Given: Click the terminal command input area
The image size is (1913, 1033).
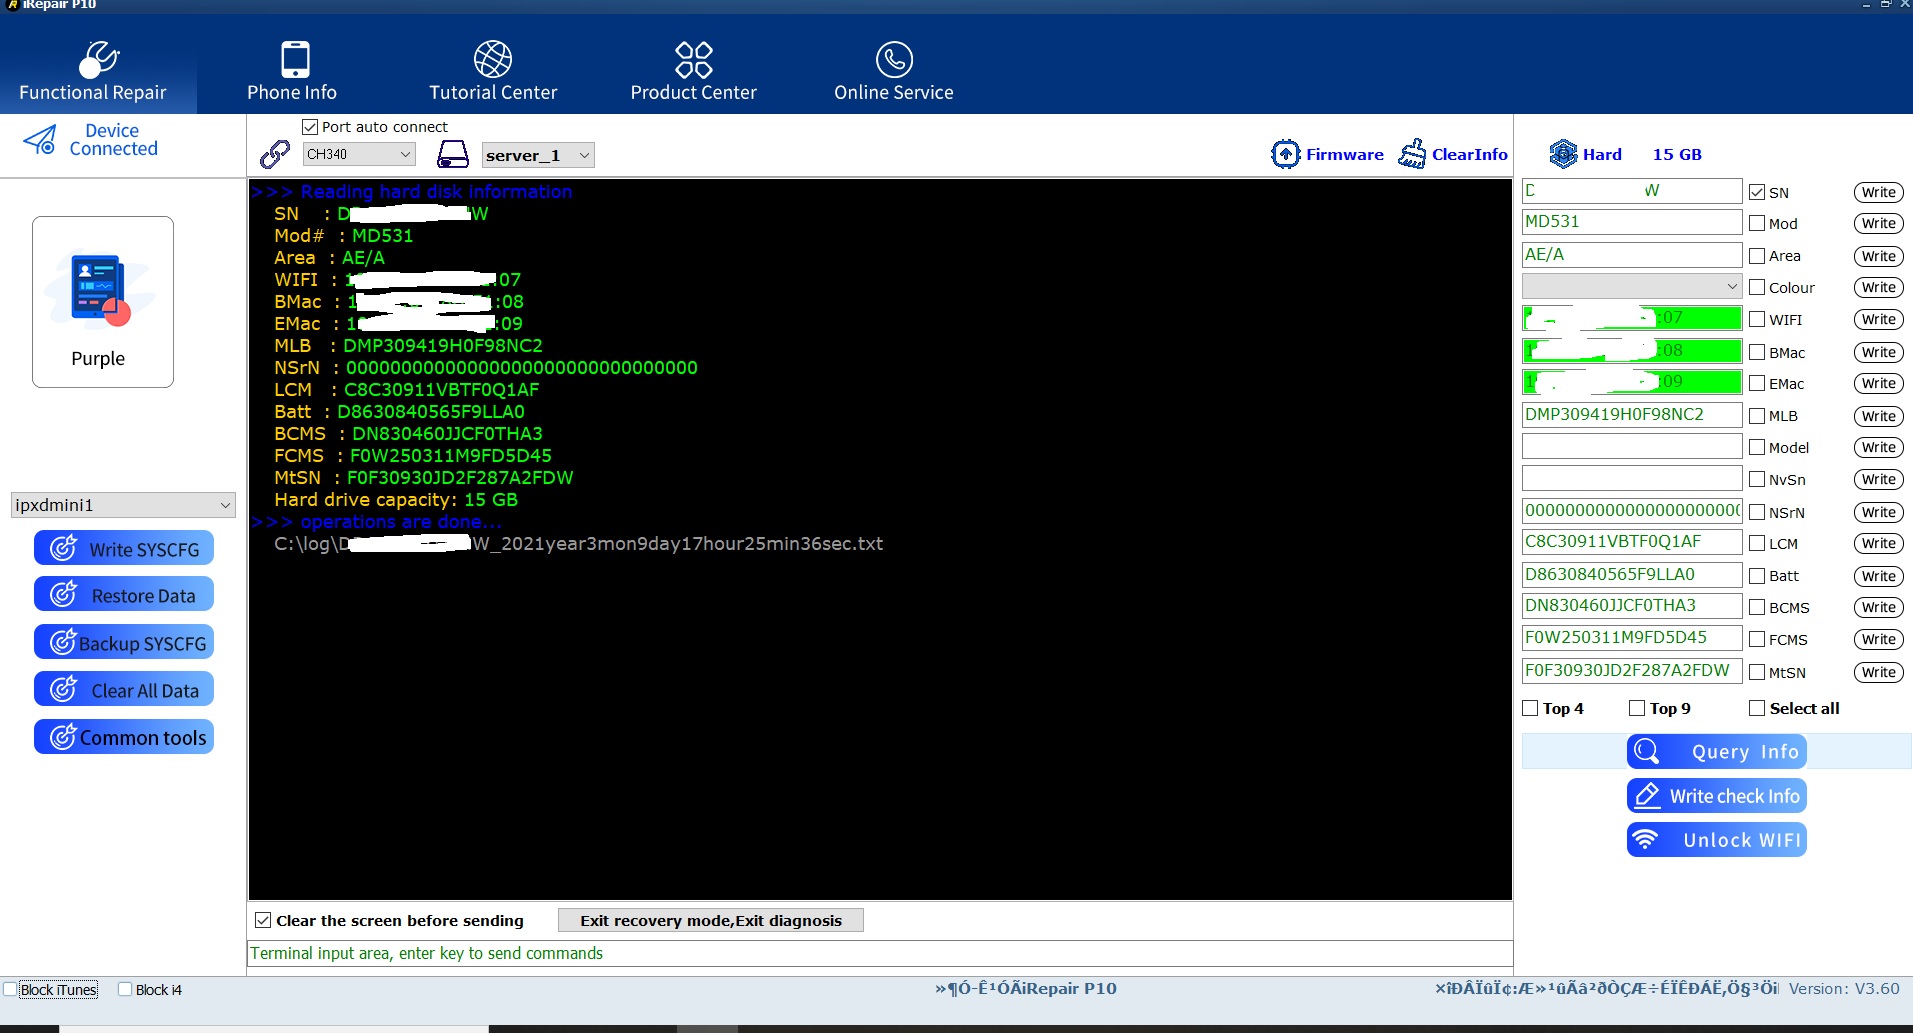Looking at the screenshot, I should point(880,953).
